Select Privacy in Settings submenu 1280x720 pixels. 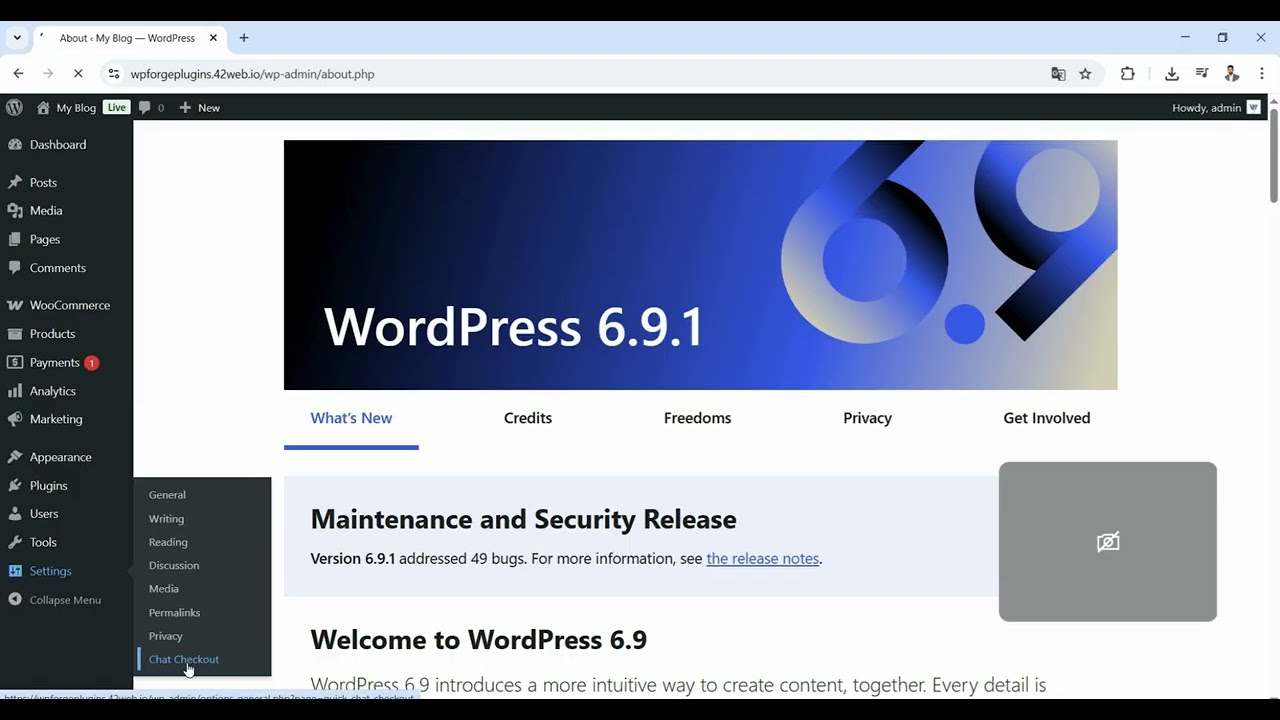tap(166, 636)
